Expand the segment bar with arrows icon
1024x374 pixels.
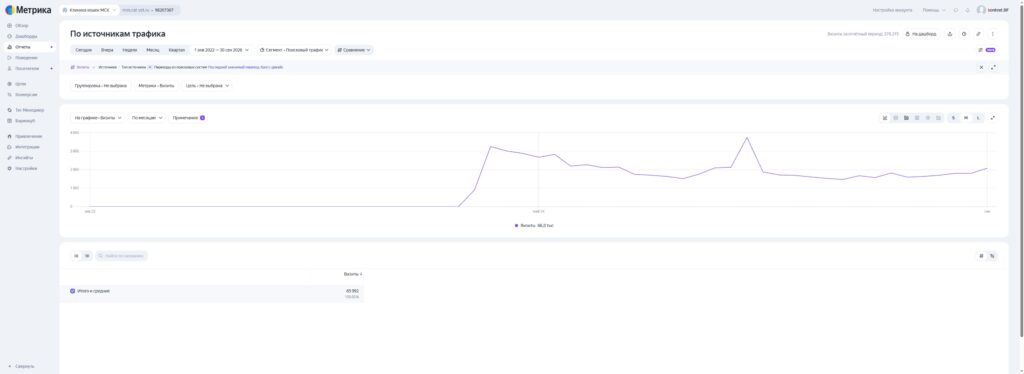pyautogui.click(x=993, y=67)
